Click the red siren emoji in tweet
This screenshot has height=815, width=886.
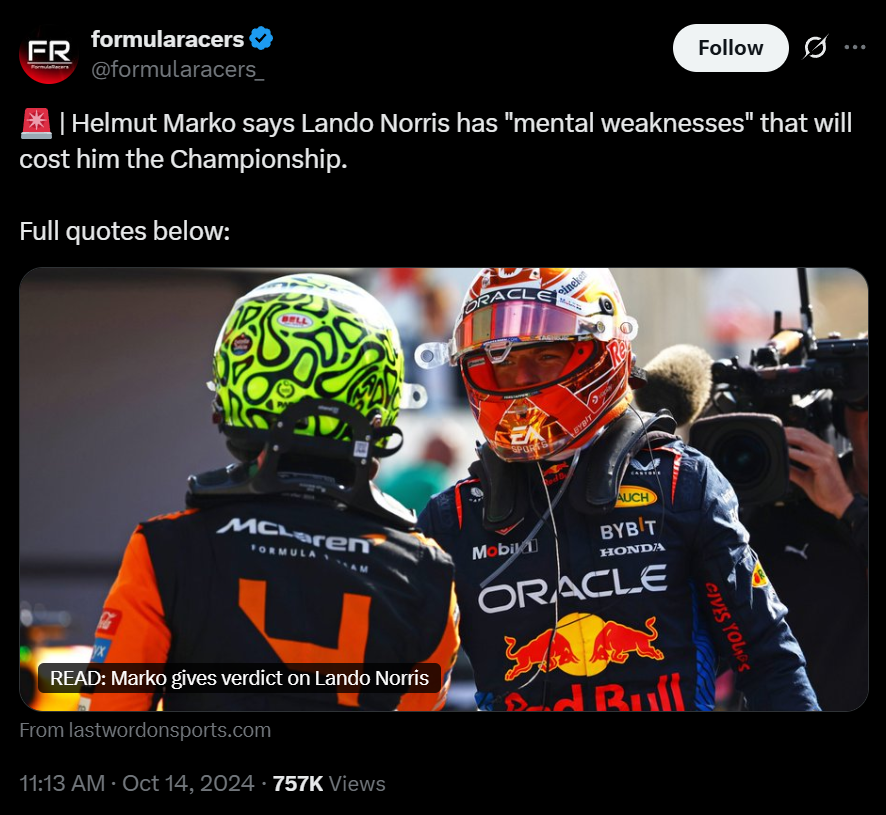coord(36,124)
